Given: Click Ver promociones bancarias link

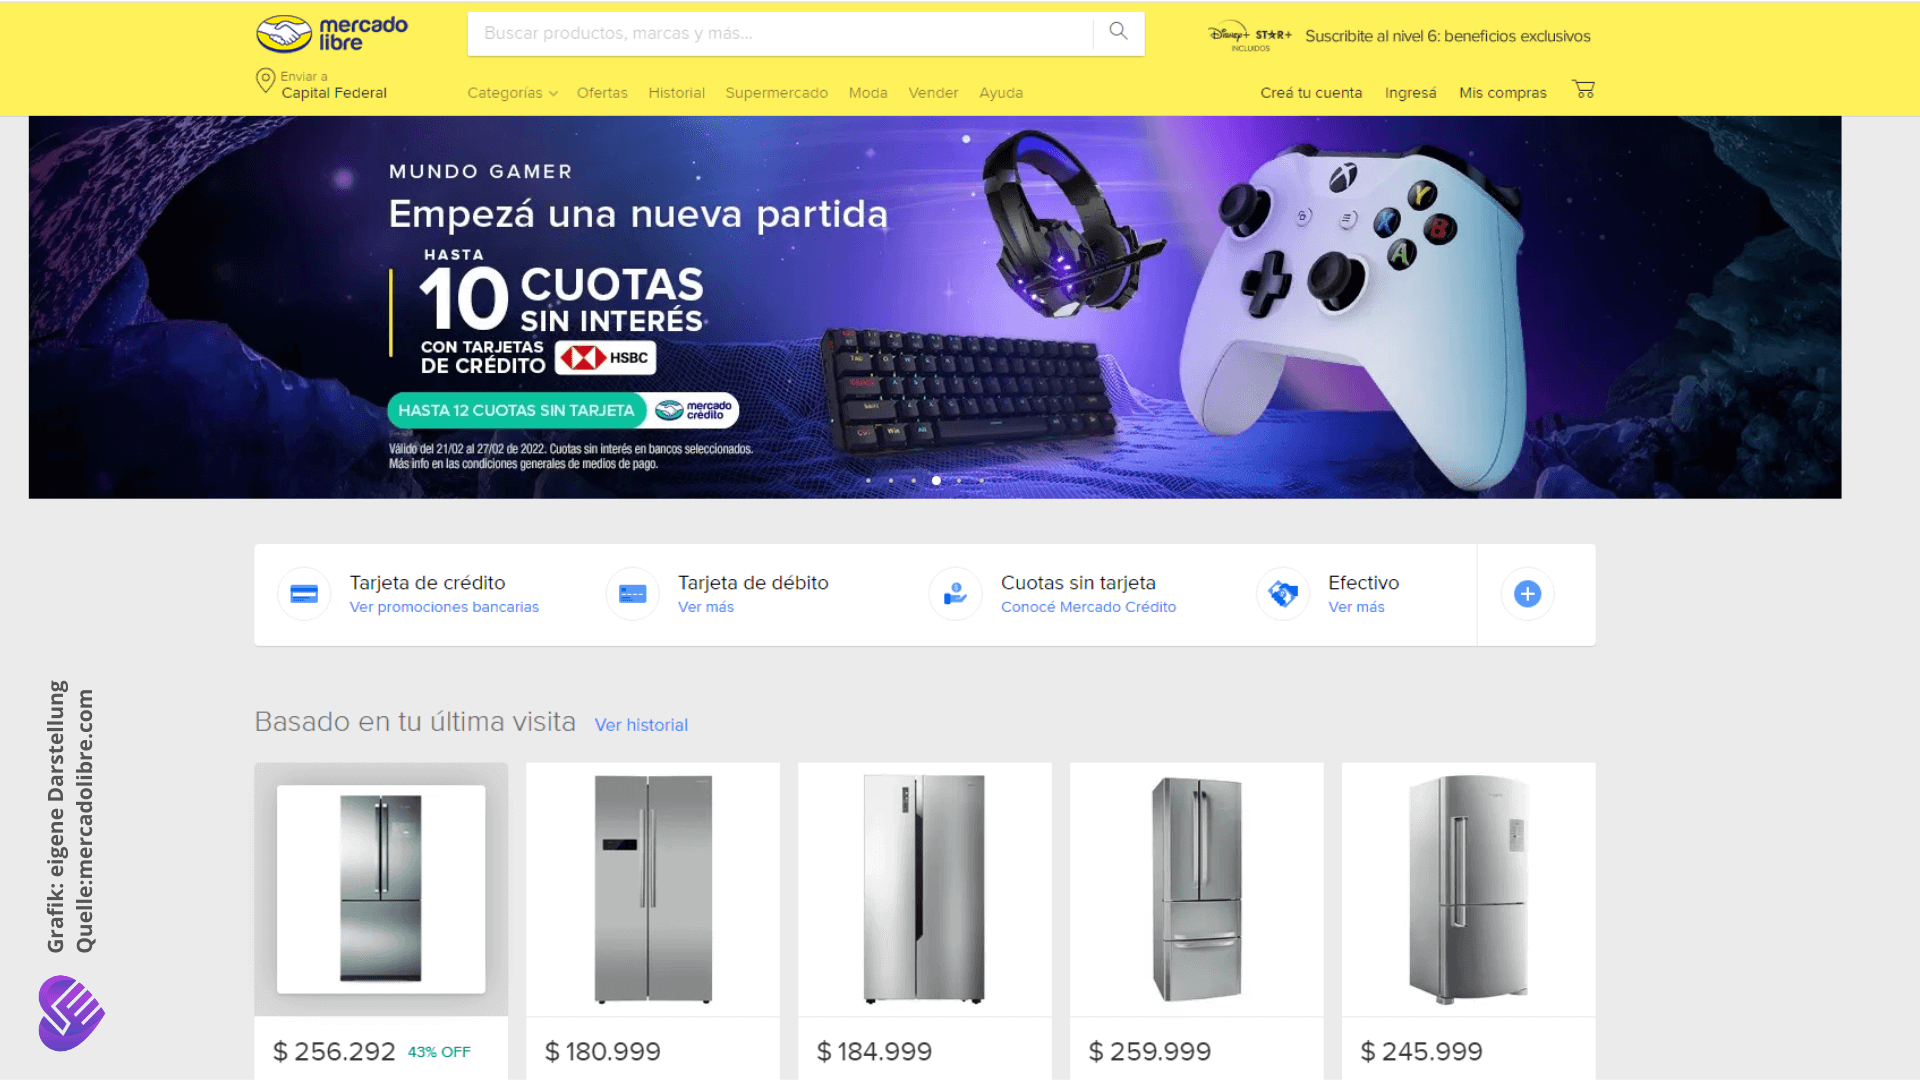Looking at the screenshot, I should tap(444, 607).
